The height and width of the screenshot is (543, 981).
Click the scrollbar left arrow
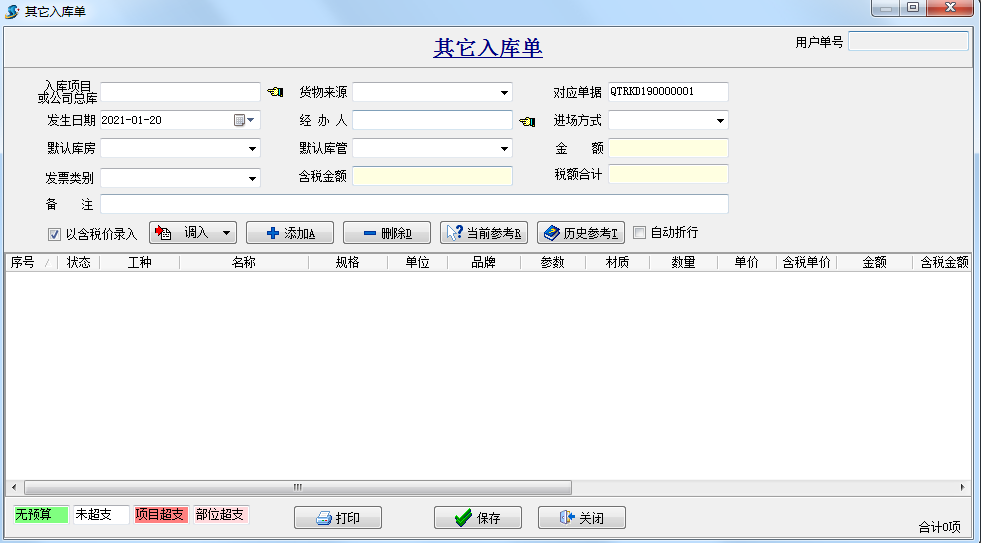coord(14,487)
